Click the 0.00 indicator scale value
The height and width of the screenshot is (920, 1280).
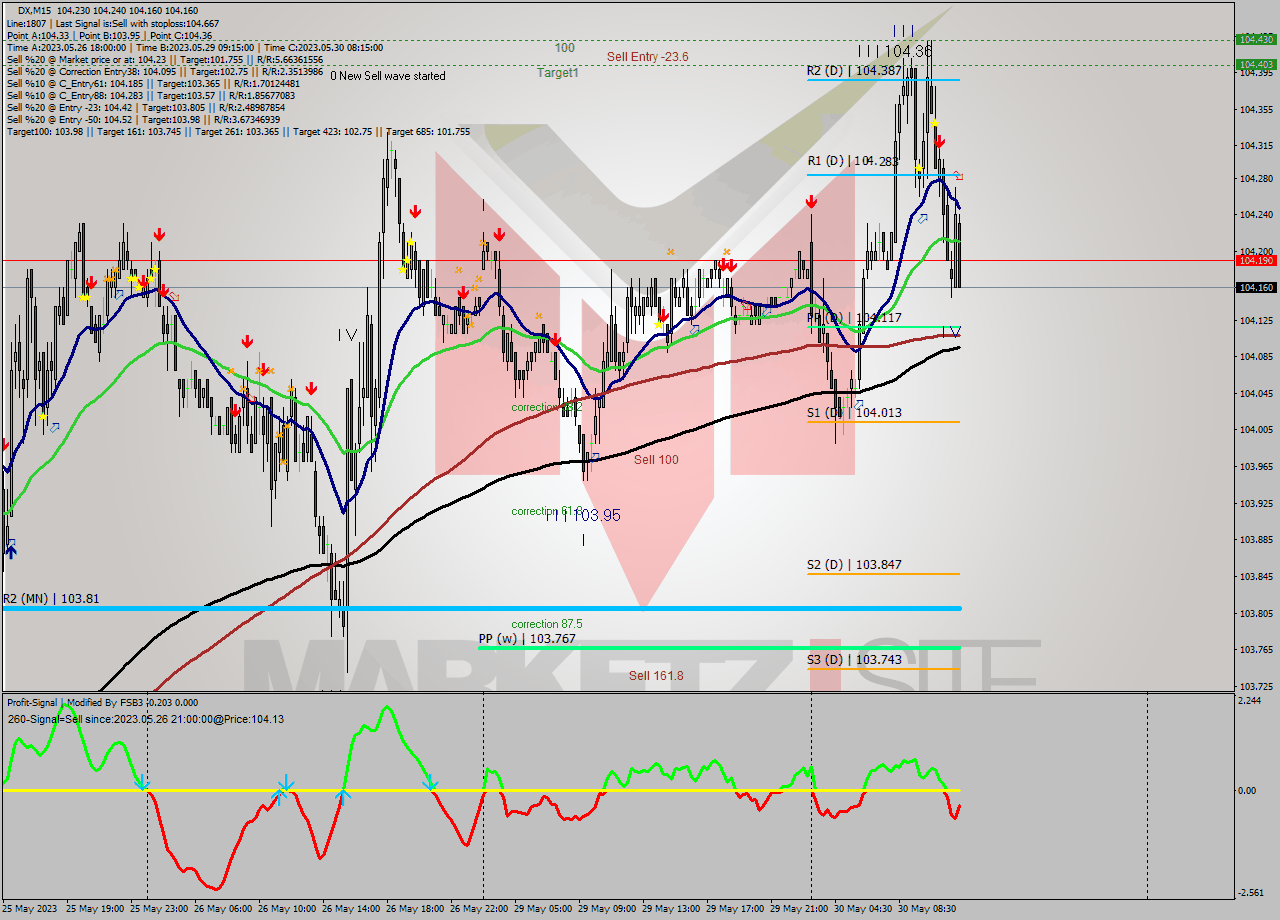[x=1246, y=790]
